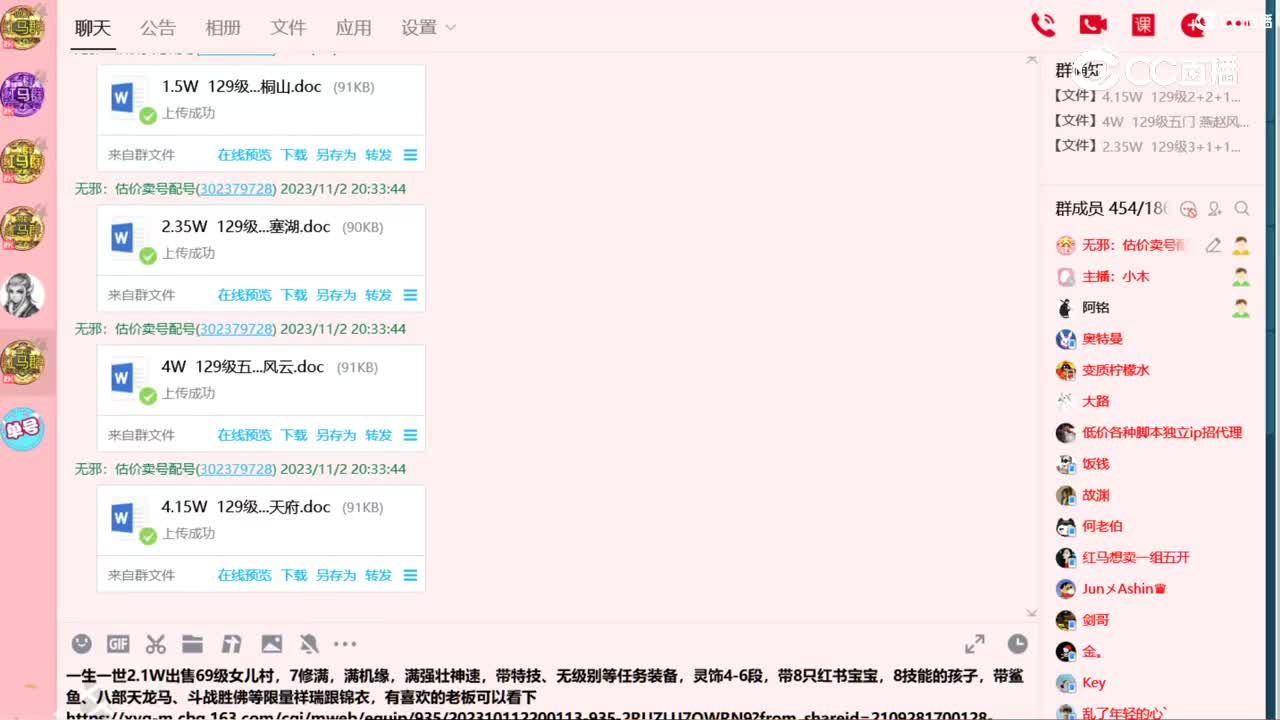This screenshot has width=1280, height=720.
Task: Open group member mute settings icon
Action: (1188, 209)
